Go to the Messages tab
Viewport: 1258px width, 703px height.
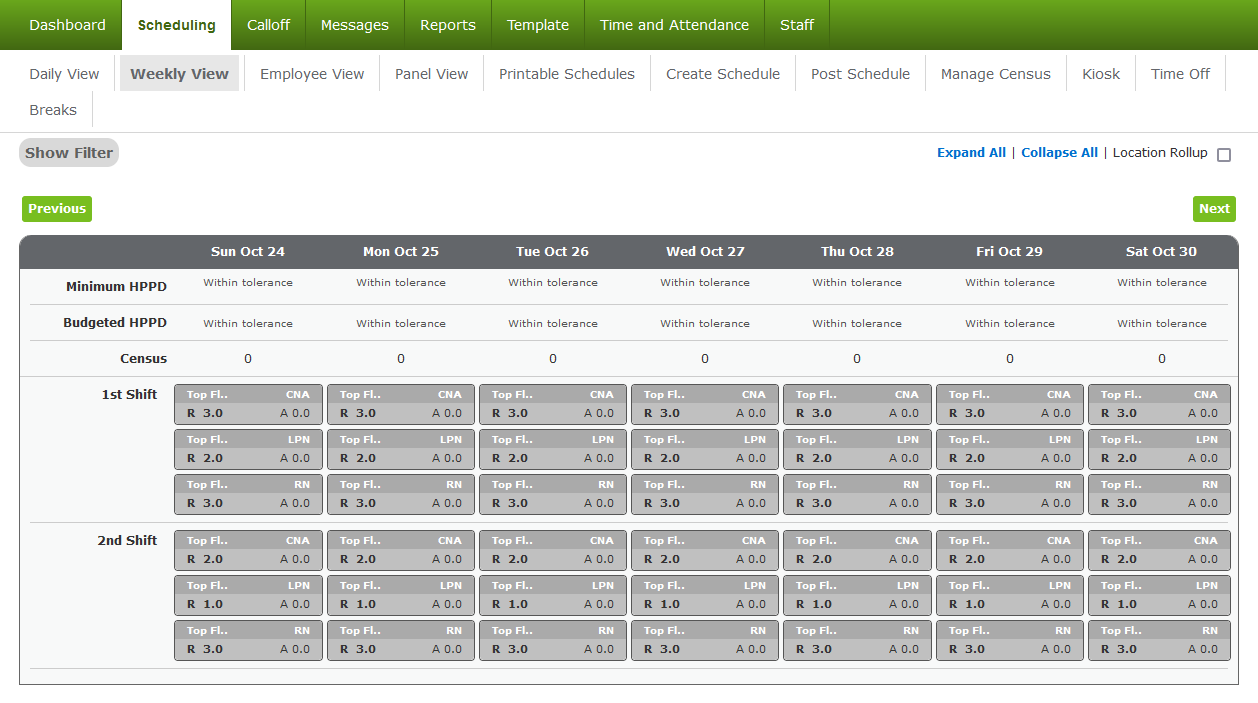point(354,24)
